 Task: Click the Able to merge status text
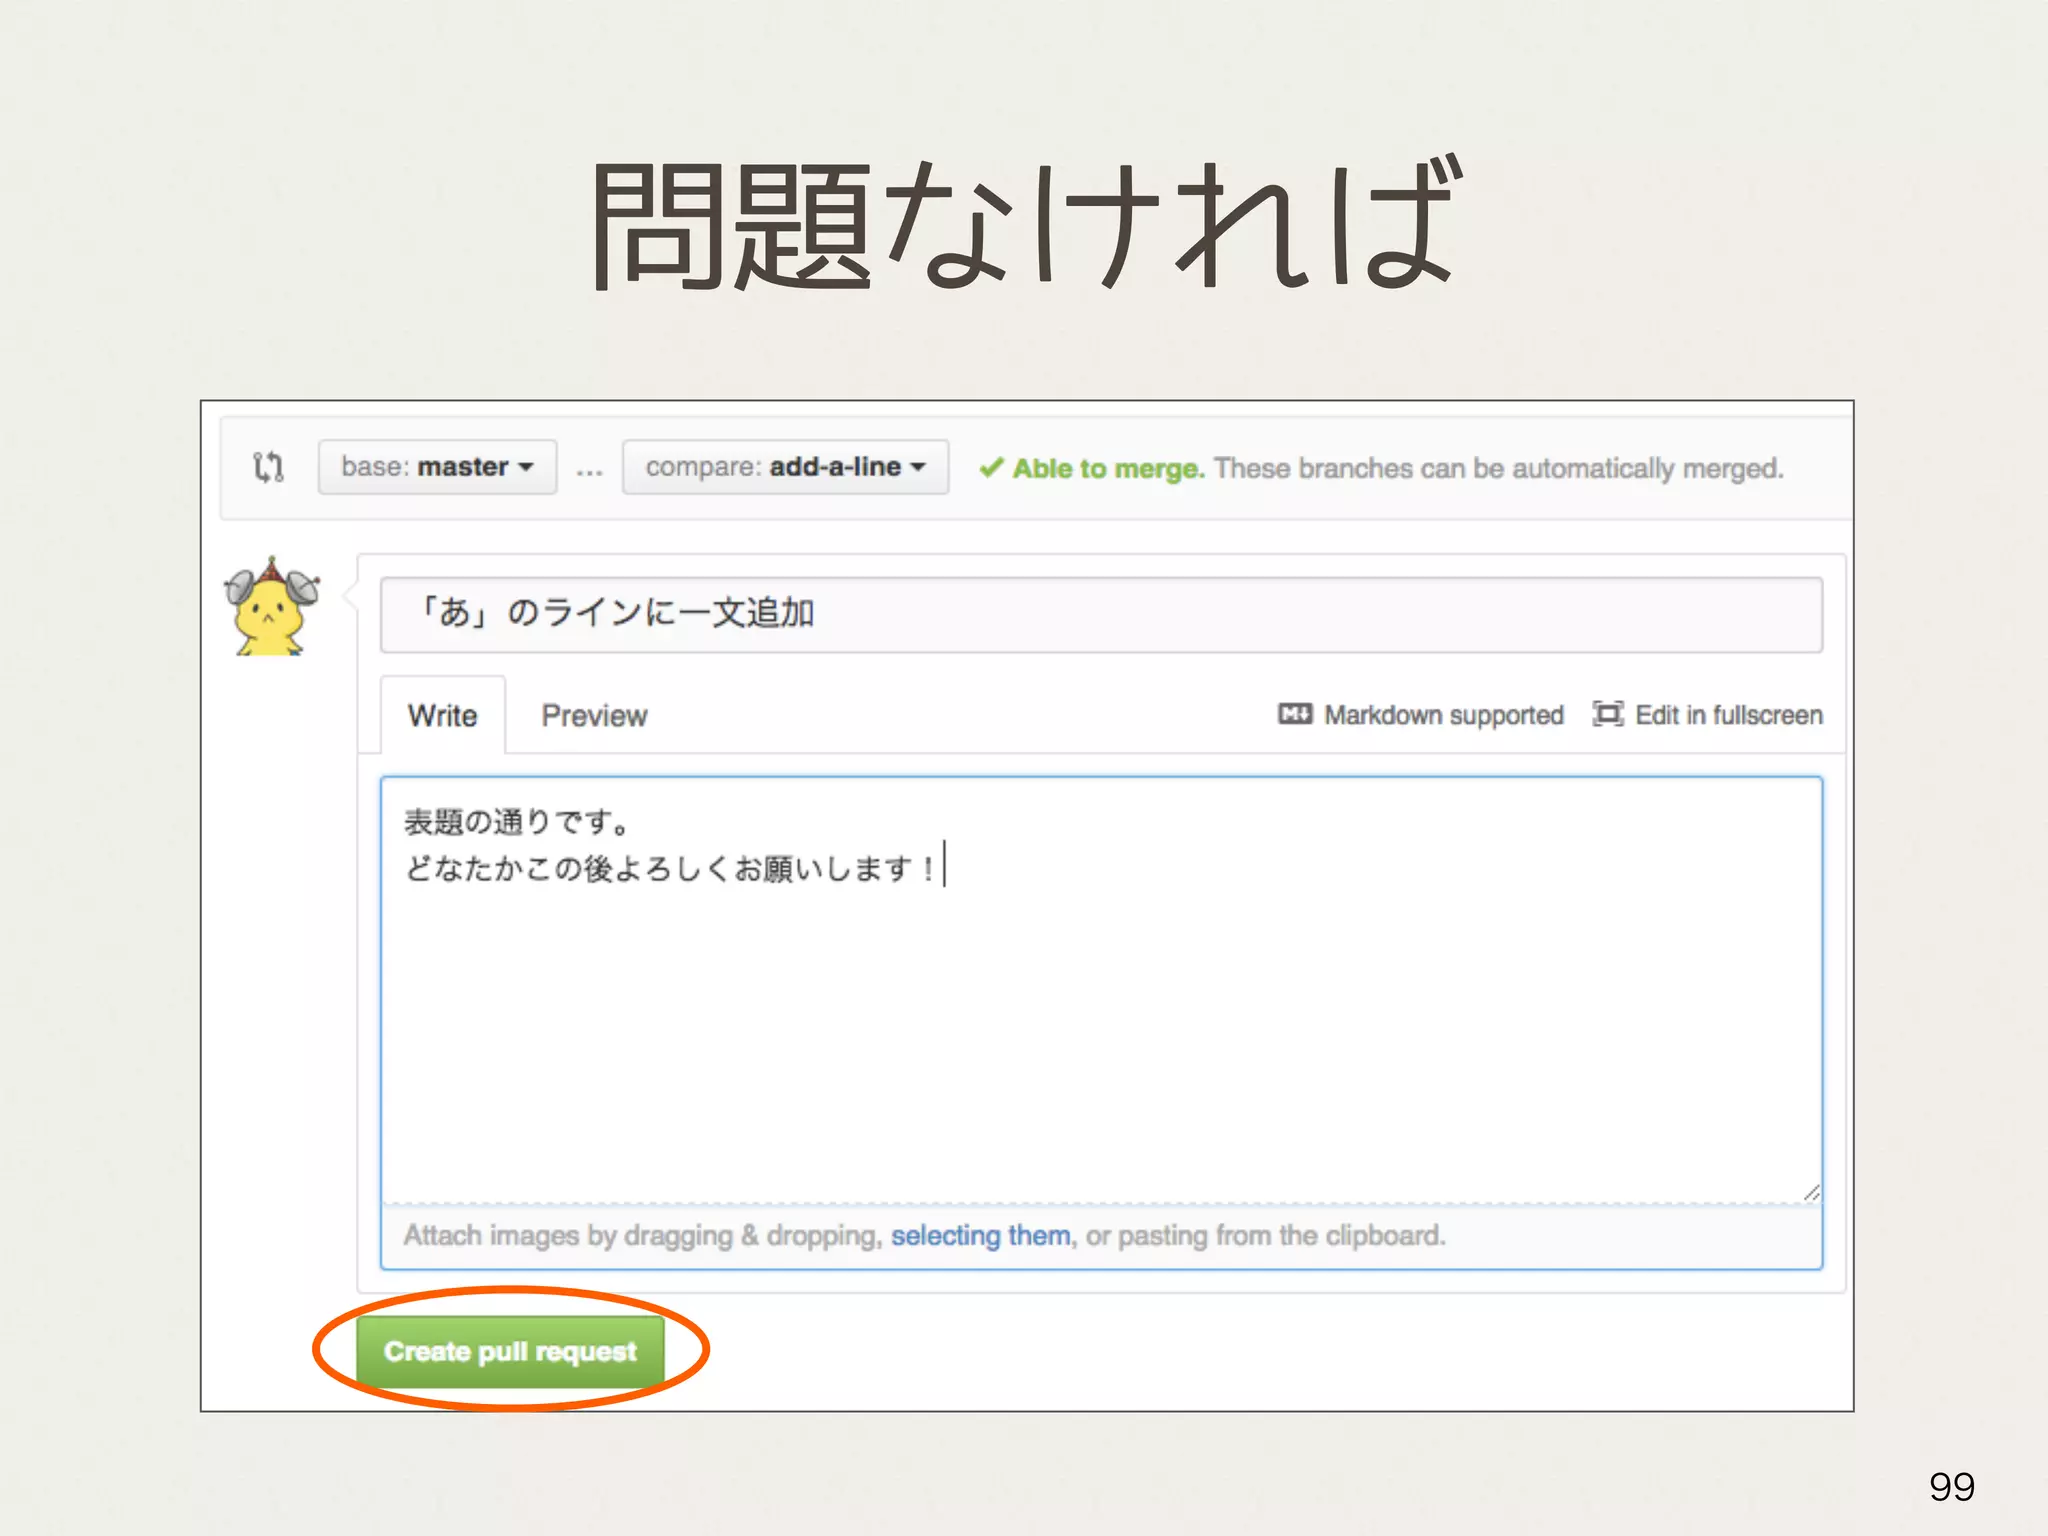pyautogui.click(x=1108, y=468)
